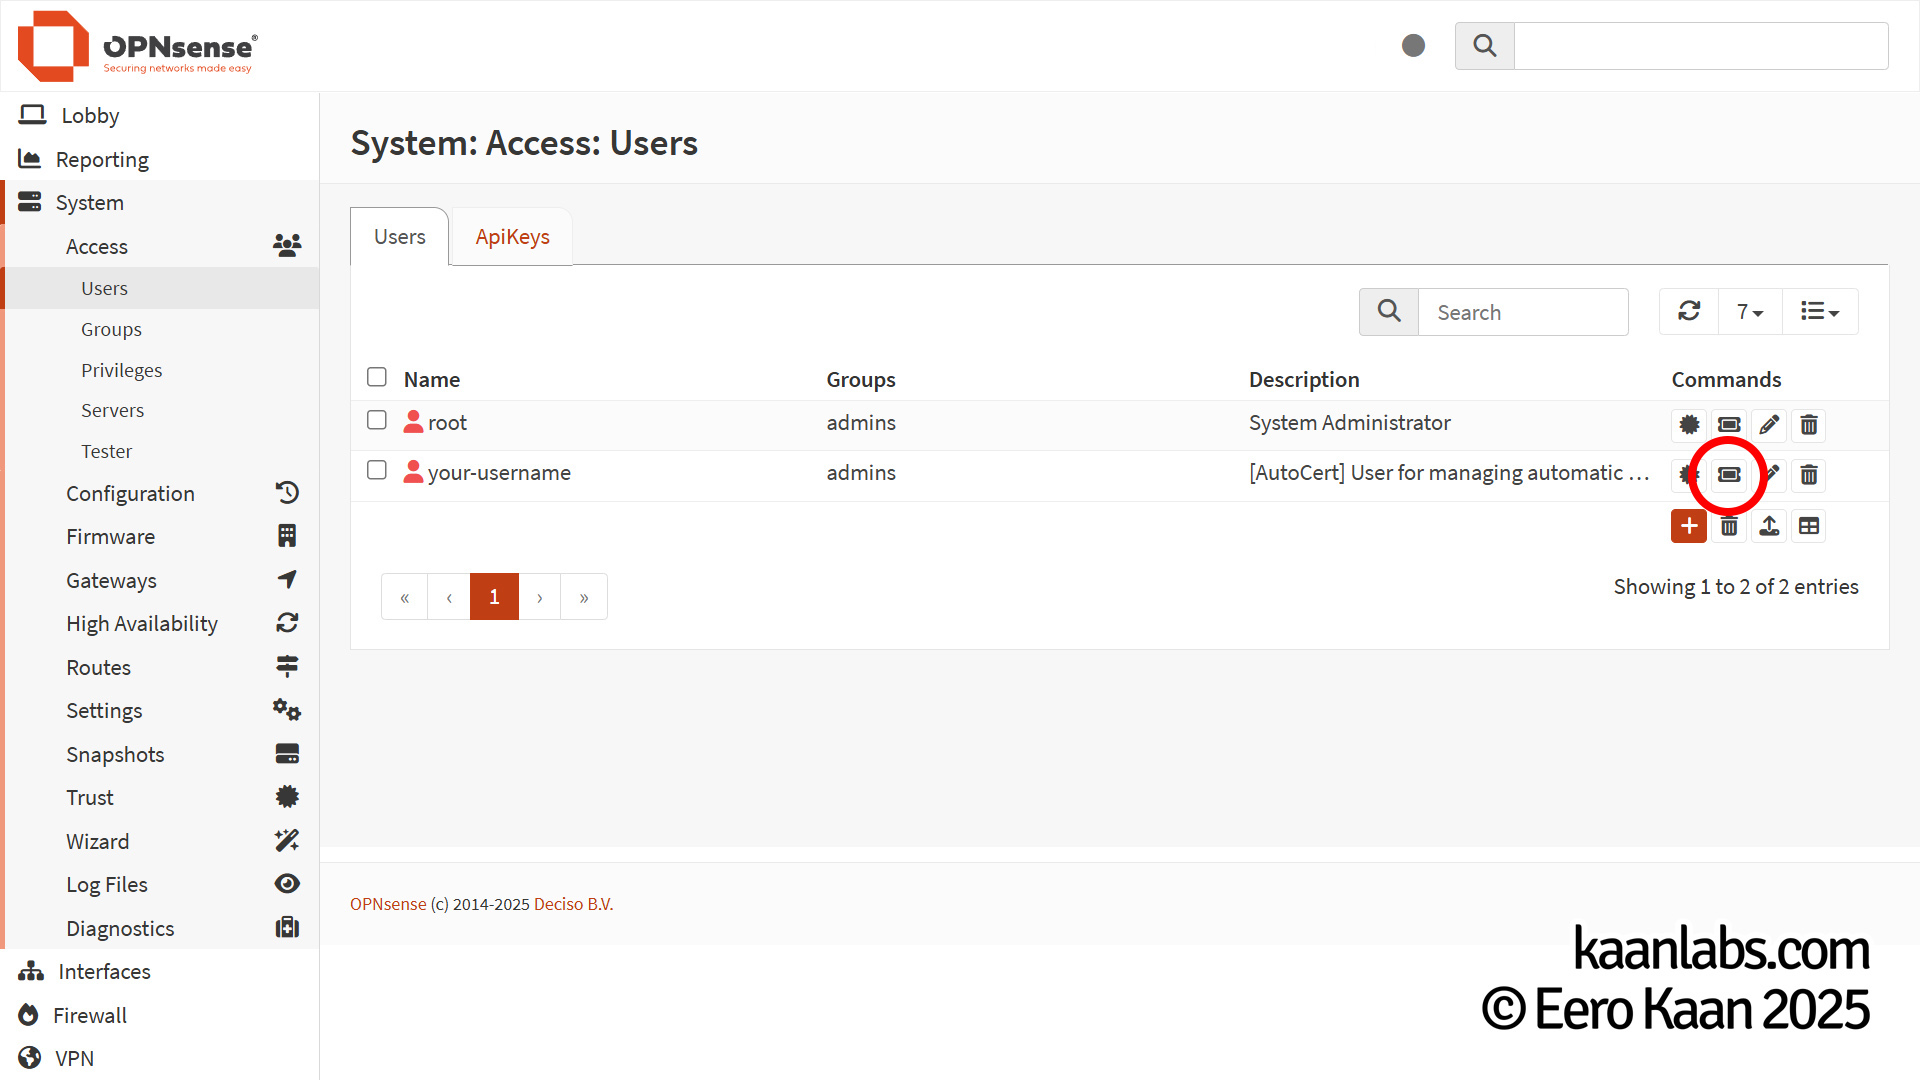
Task: Click the Log Files eye icon
Action: pos(287,883)
